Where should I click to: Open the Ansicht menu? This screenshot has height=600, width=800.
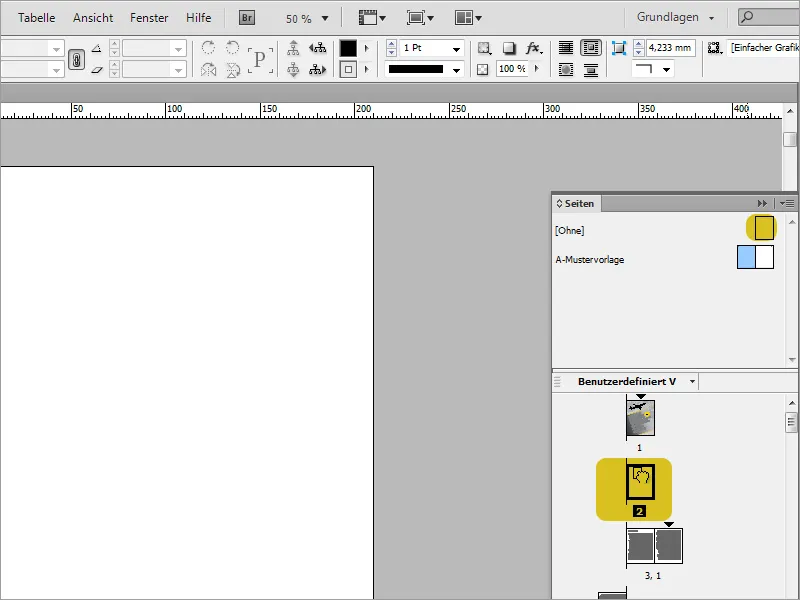tap(93, 18)
